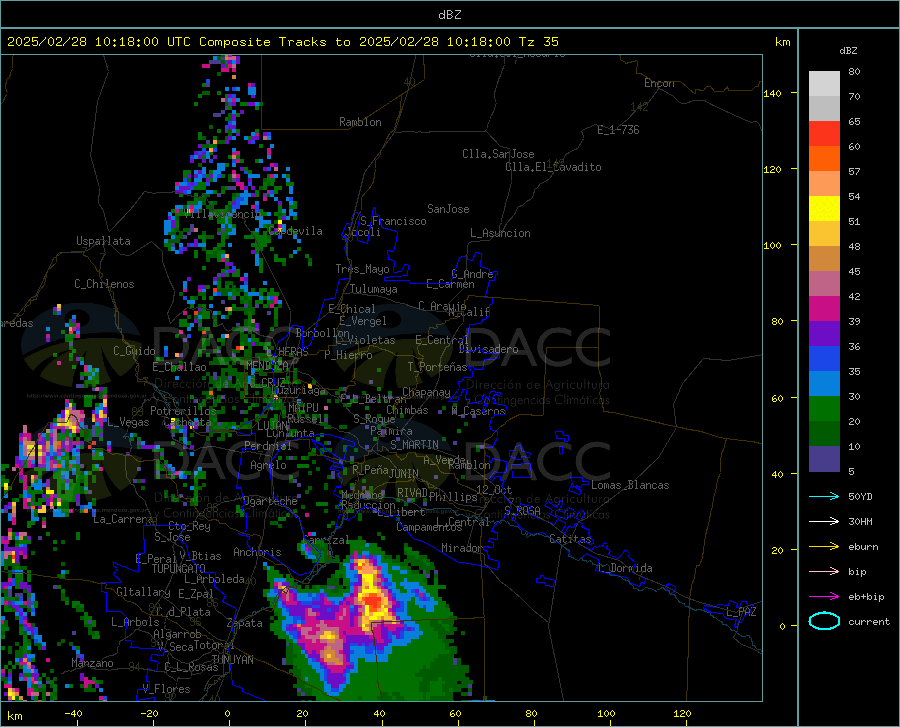900x727 pixels.
Task: Click the 'E_1-736' map label
Action: [x=618, y=130]
